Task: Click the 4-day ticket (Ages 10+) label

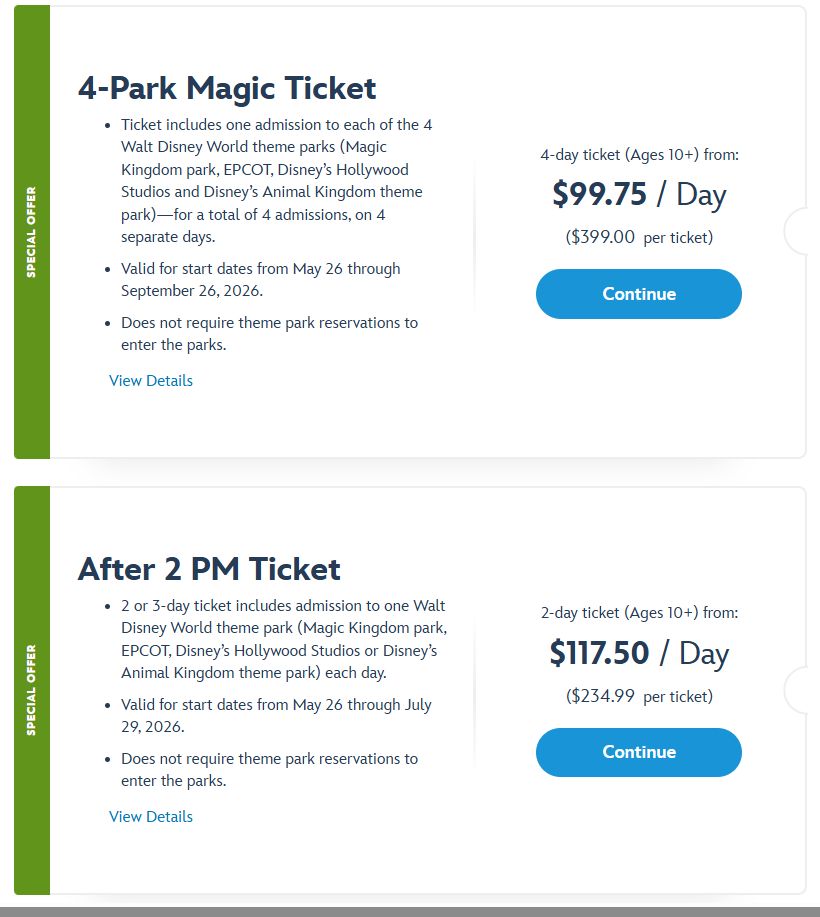Action: click(x=639, y=154)
